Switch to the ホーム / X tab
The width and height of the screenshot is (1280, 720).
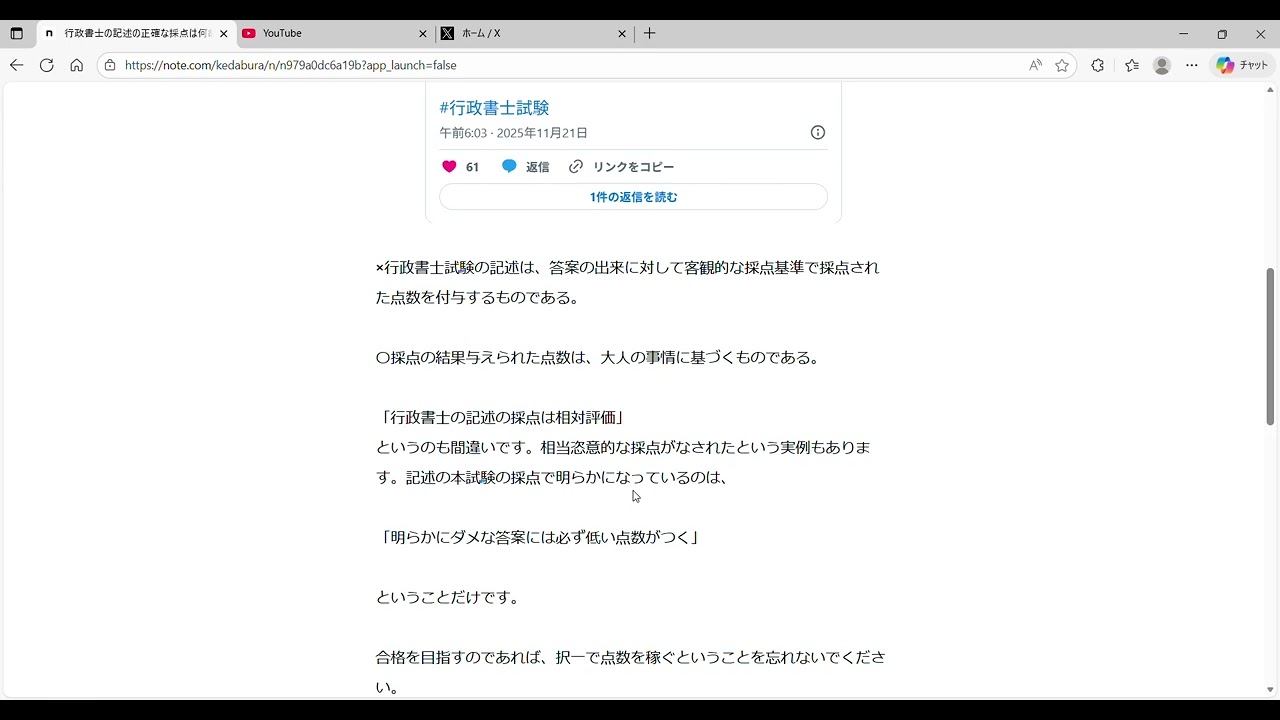530,33
